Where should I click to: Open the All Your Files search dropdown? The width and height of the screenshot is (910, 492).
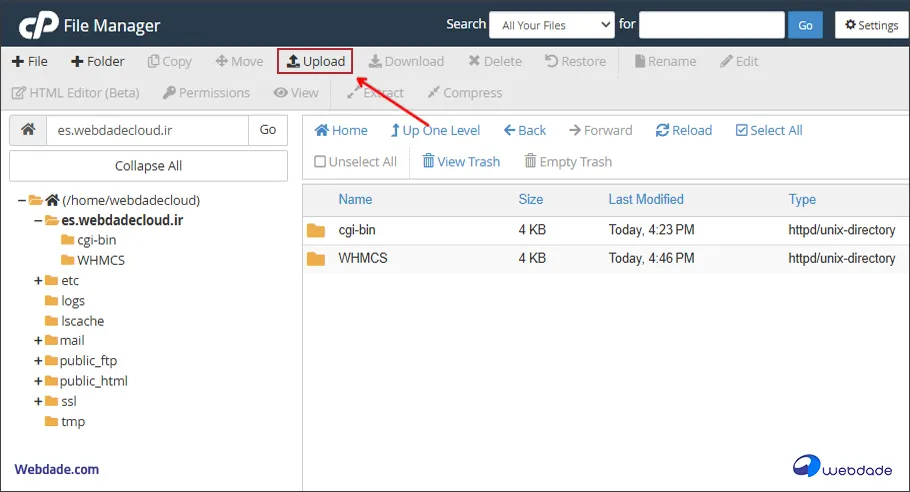552,25
